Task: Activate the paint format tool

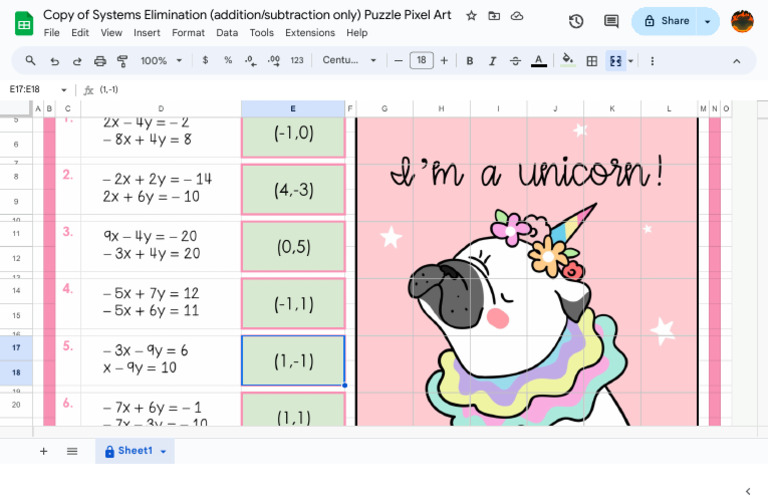Action: [122, 61]
